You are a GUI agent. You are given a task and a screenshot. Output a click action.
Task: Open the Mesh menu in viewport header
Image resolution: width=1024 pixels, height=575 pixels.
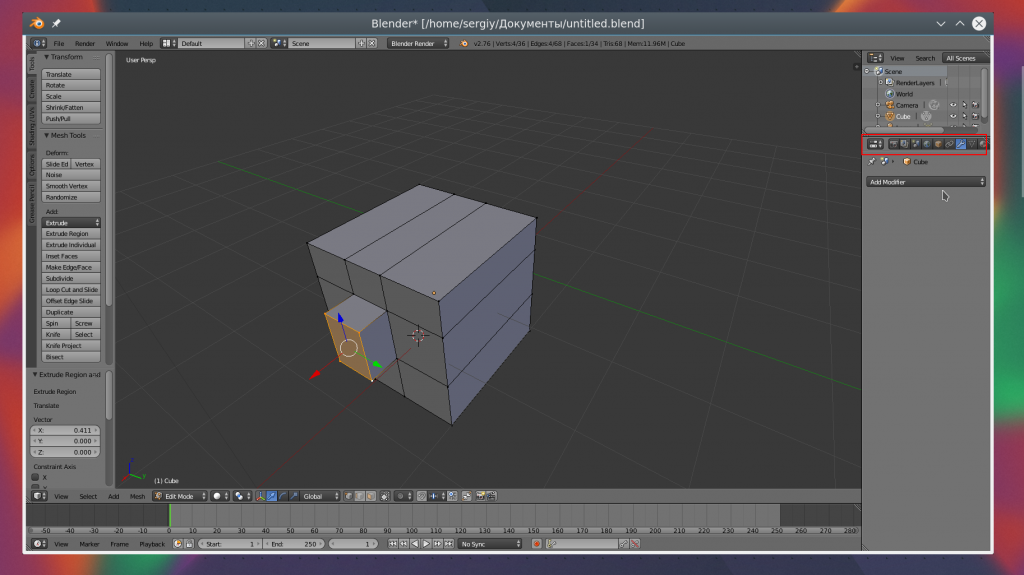pos(137,496)
